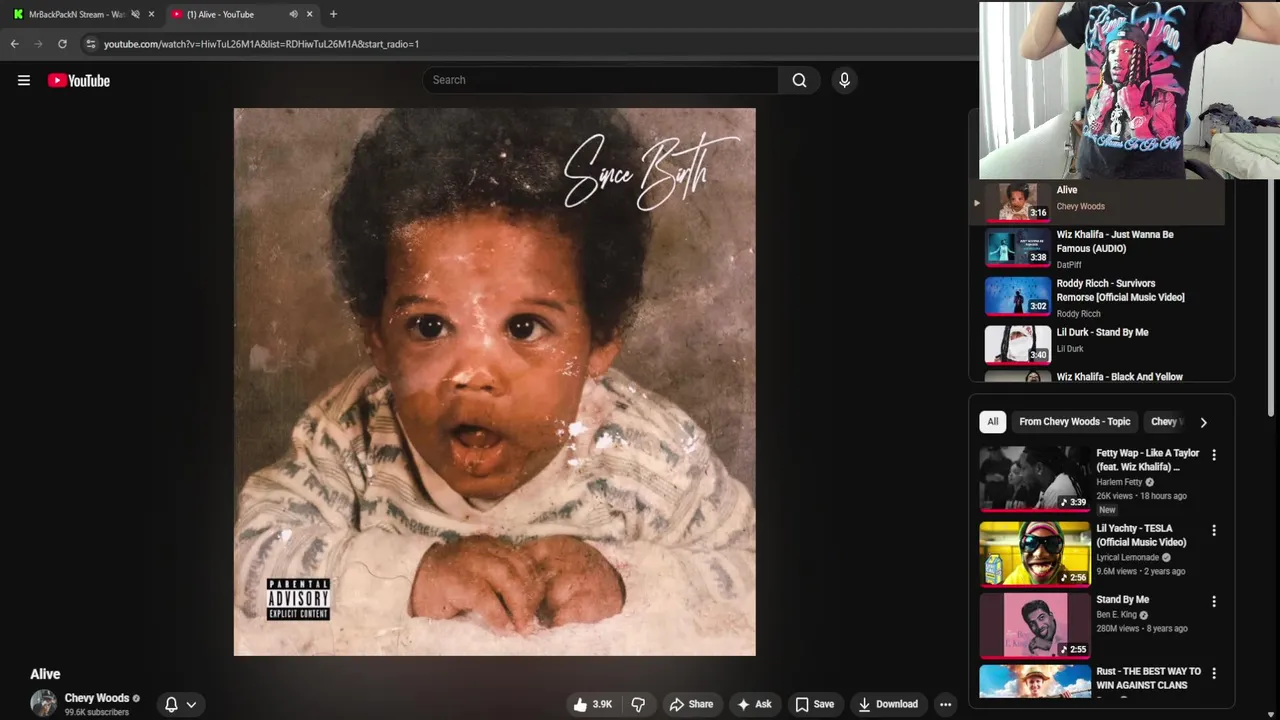This screenshot has height=720, width=1280.
Task: Dislike the video with thumbs down
Action: click(638, 704)
